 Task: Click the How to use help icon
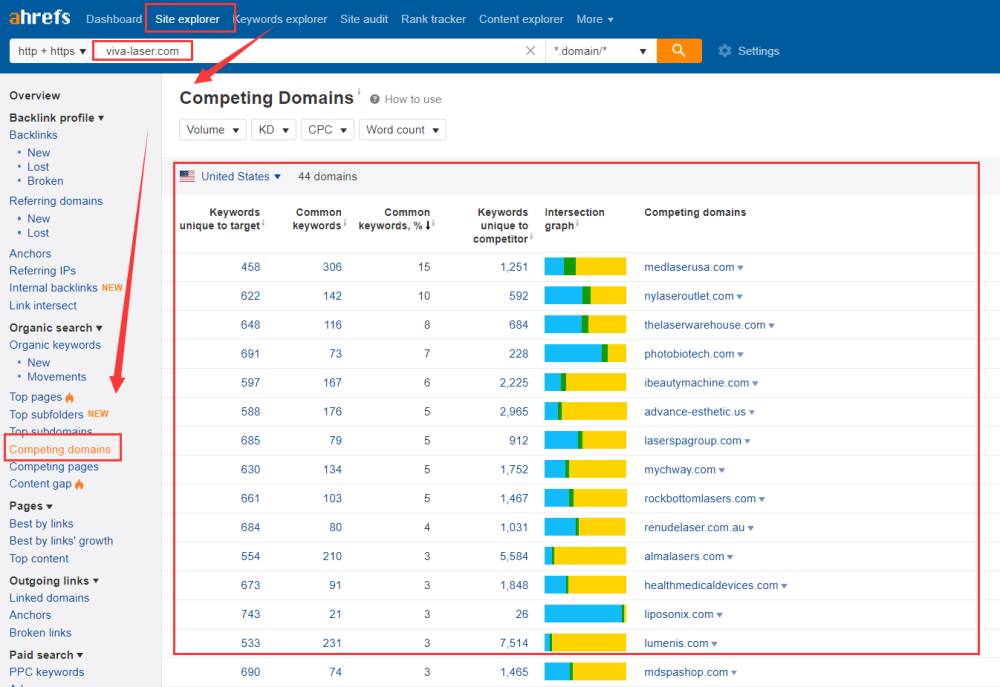pos(375,99)
